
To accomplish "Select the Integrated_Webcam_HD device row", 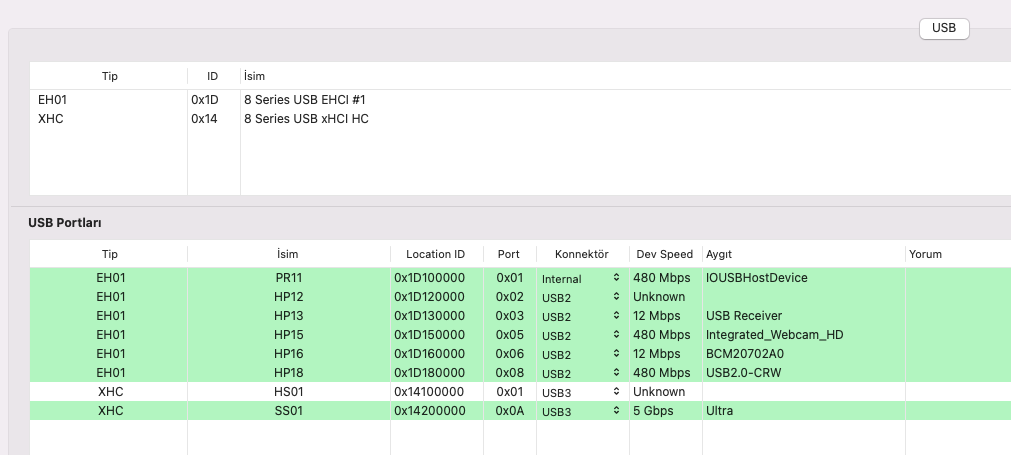I will tap(774, 335).
